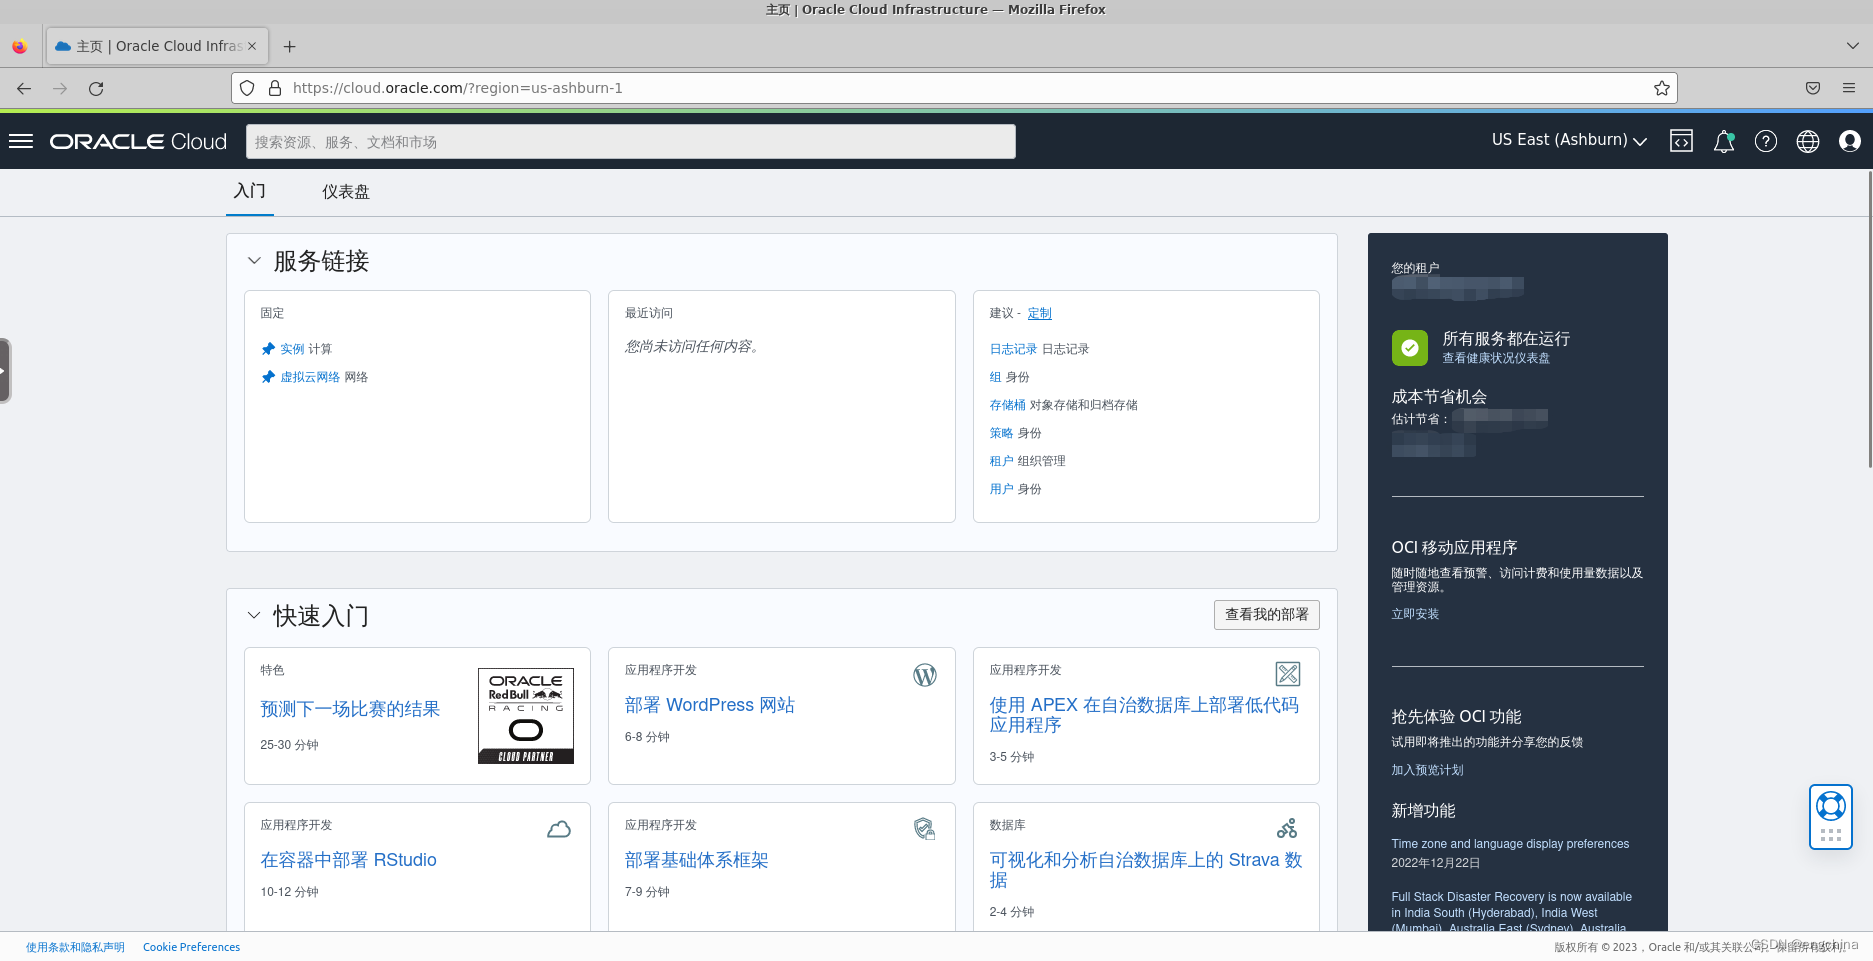This screenshot has width=1873, height=961.
Task: Expand the left side panel handle
Action: 4,370
